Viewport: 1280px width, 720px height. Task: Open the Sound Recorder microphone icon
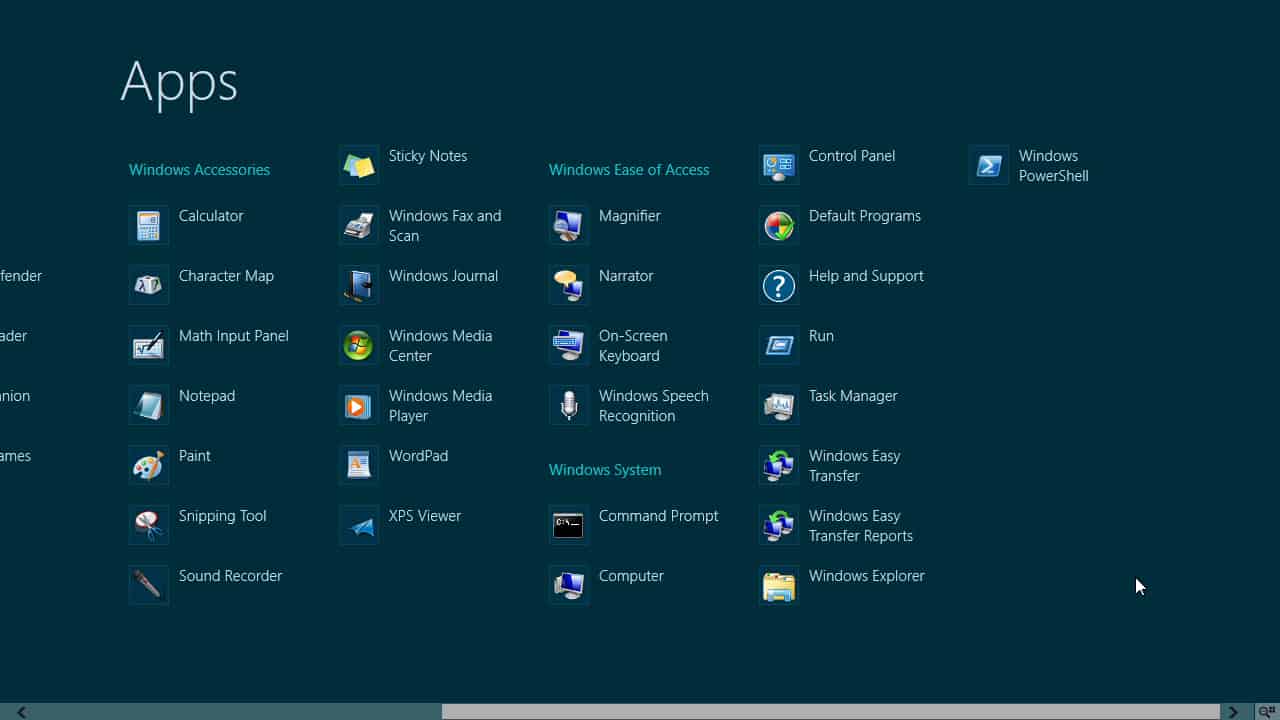149,586
